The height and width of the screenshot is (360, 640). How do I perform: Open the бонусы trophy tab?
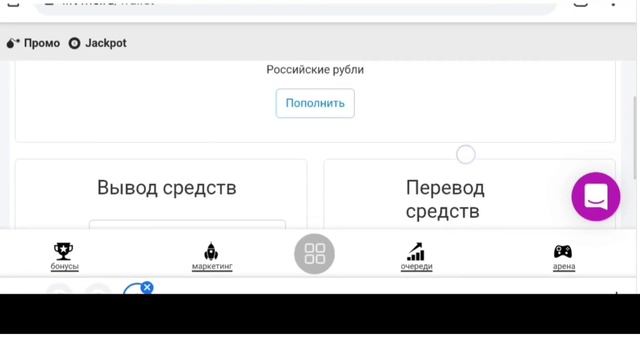tap(64, 256)
